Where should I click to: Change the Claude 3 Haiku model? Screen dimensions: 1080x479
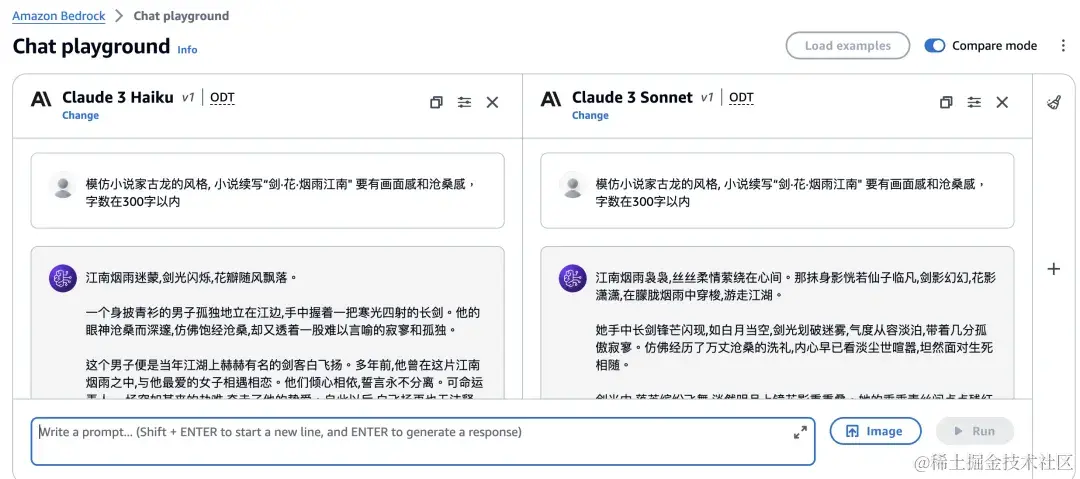click(81, 115)
